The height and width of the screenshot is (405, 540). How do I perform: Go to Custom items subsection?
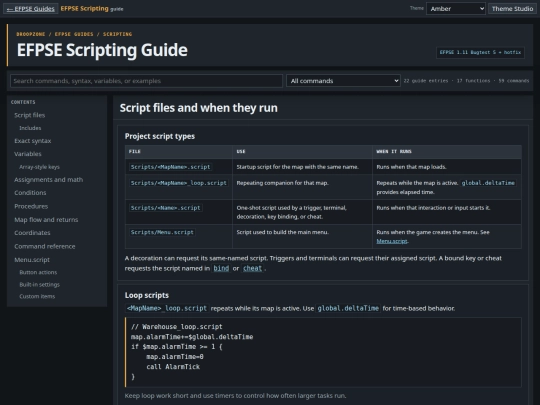[37, 297]
